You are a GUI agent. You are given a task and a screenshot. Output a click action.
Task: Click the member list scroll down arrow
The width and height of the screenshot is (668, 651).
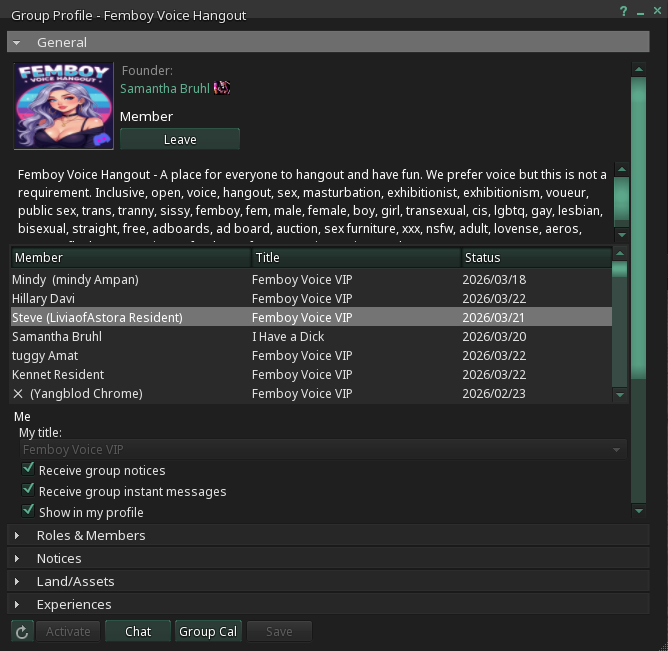[620, 395]
